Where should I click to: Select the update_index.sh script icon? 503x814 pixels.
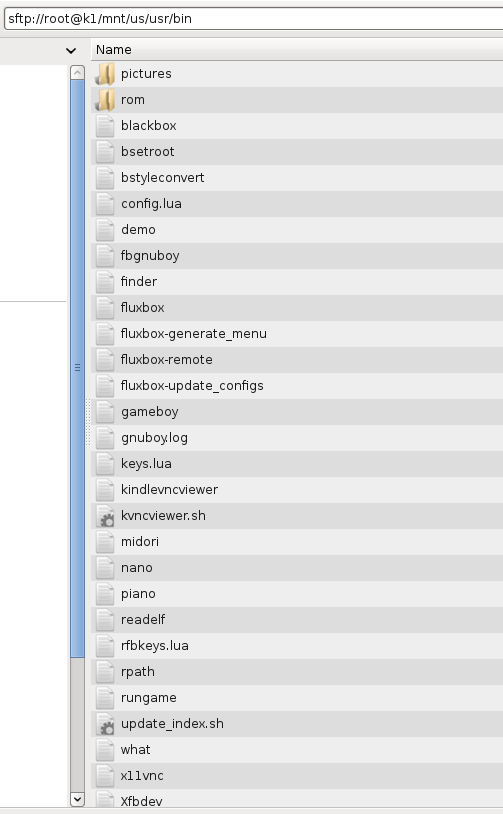click(105, 724)
